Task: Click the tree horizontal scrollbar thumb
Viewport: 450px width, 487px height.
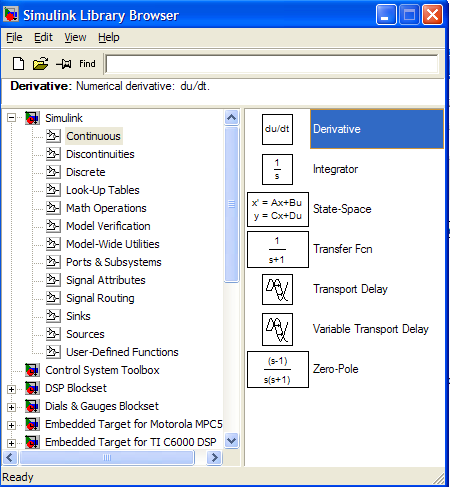Action: [x=107, y=458]
